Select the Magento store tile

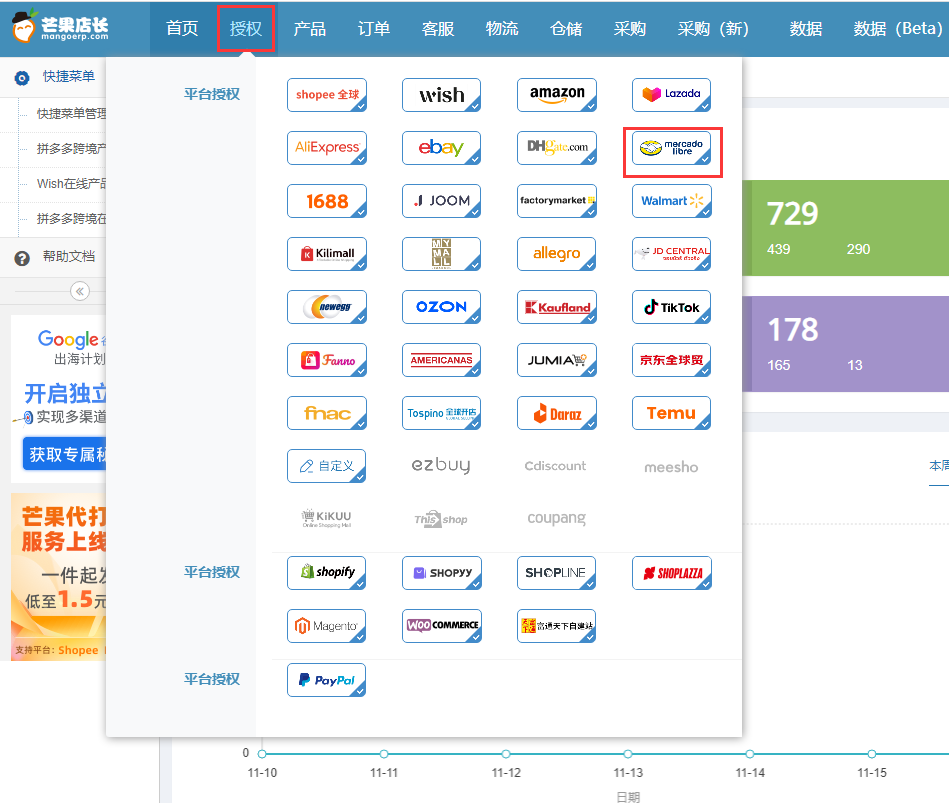tap(327, 626)
